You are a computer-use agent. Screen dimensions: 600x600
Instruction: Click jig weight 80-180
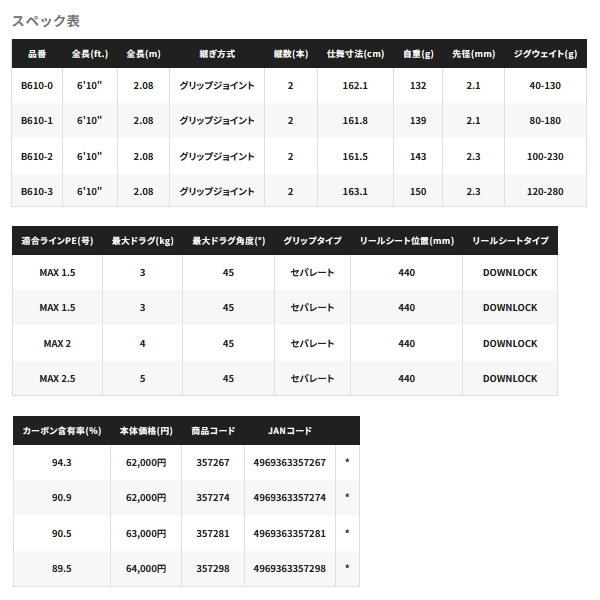point(545,121)
